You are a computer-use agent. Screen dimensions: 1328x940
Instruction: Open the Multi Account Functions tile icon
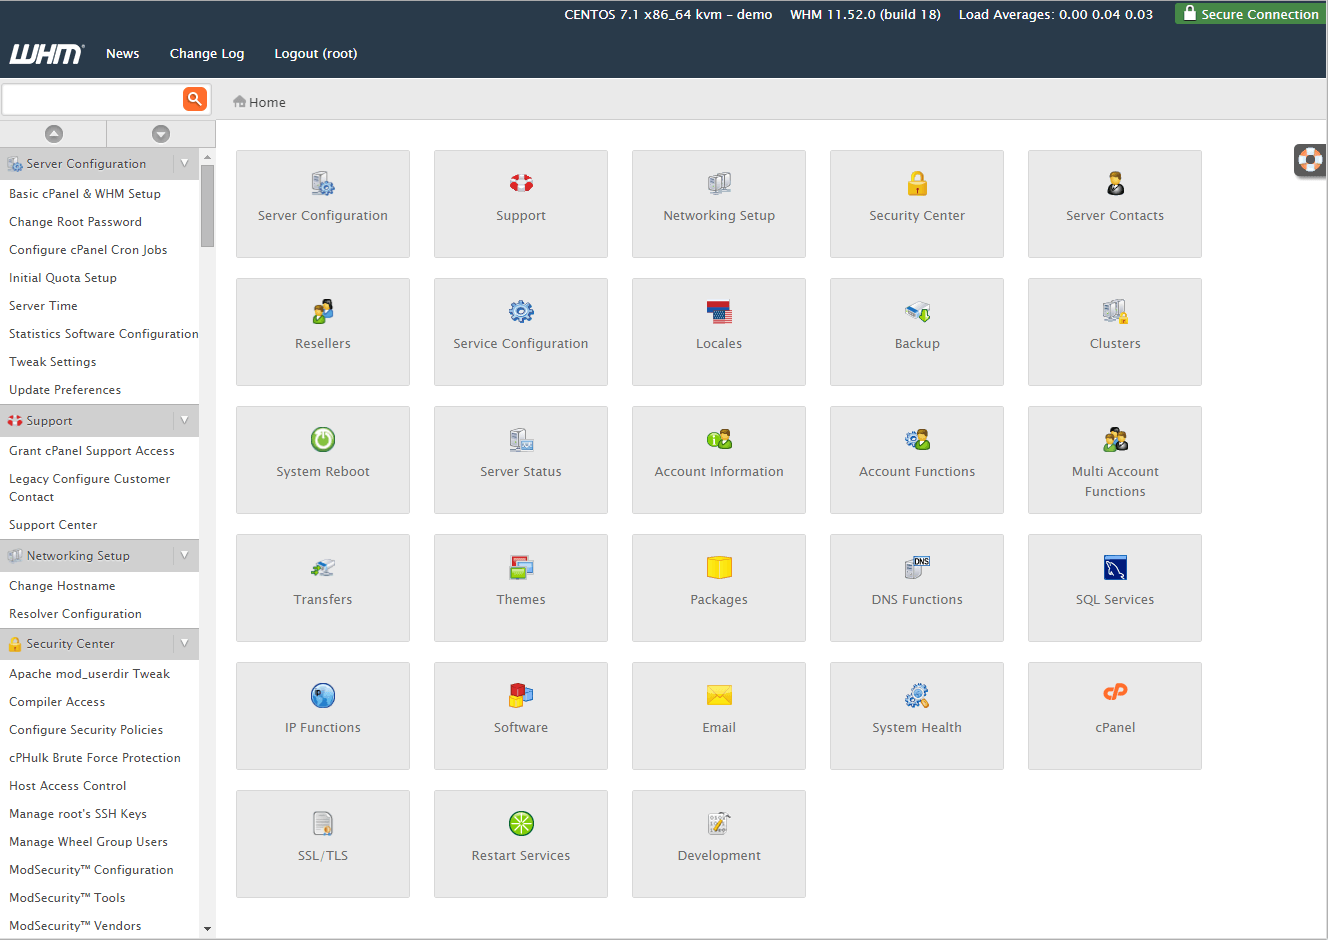[1115, 439]
